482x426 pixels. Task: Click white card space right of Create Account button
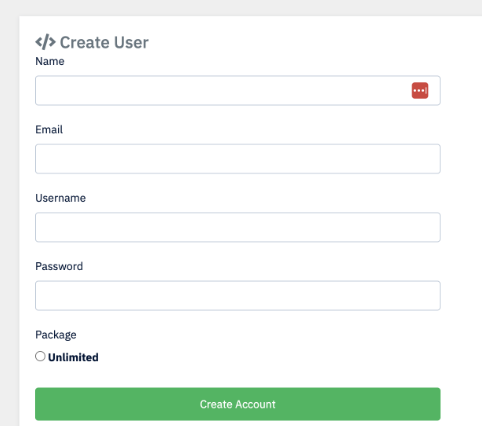tap(461, 404)
